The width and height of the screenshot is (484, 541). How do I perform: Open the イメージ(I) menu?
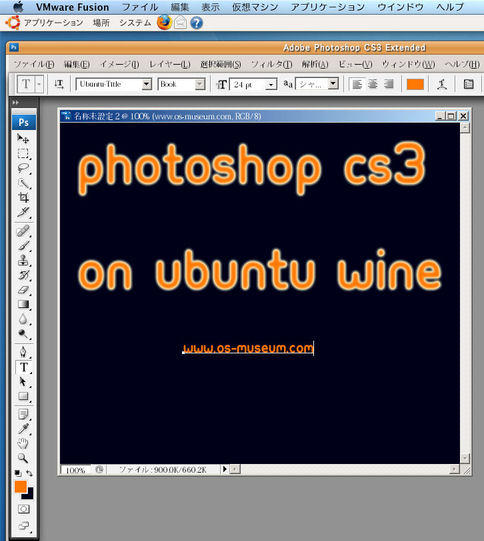tap(120, 65)
